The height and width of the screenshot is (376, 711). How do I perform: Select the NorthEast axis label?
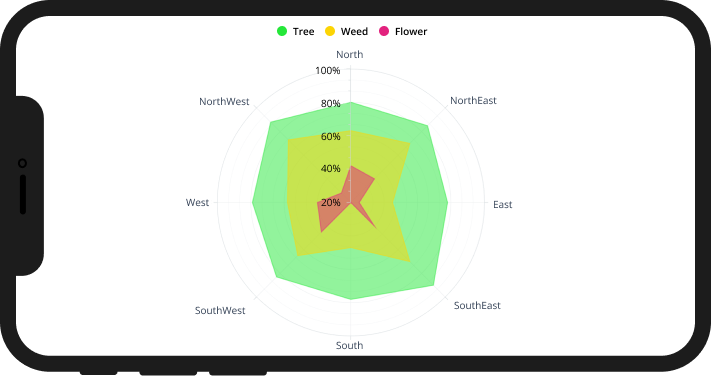(473, 100)
